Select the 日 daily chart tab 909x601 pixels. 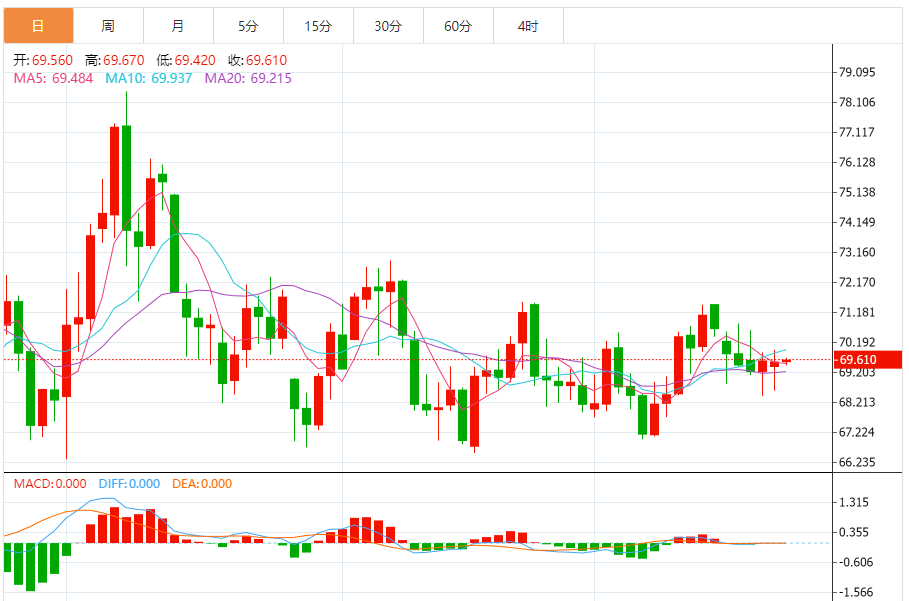(x=38, y=26)
